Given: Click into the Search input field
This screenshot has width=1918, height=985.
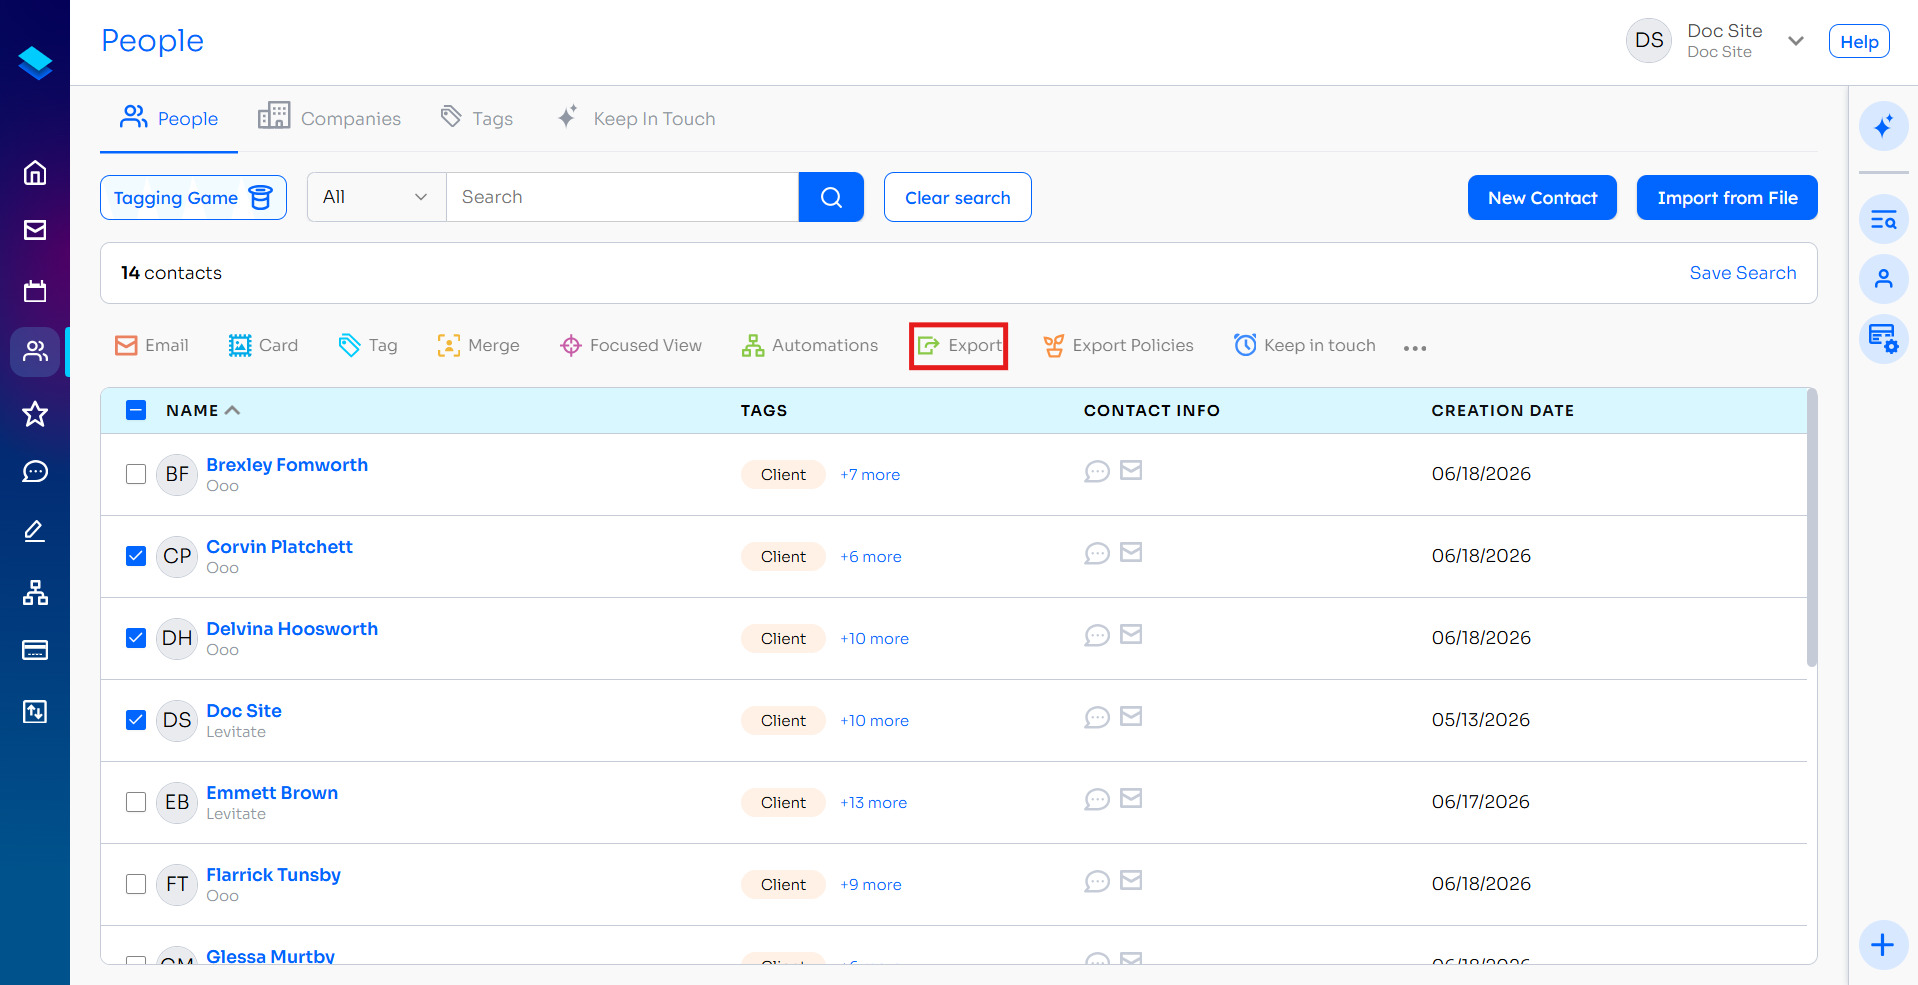Looking at the screenshot, I should click(x=622, y=197).
